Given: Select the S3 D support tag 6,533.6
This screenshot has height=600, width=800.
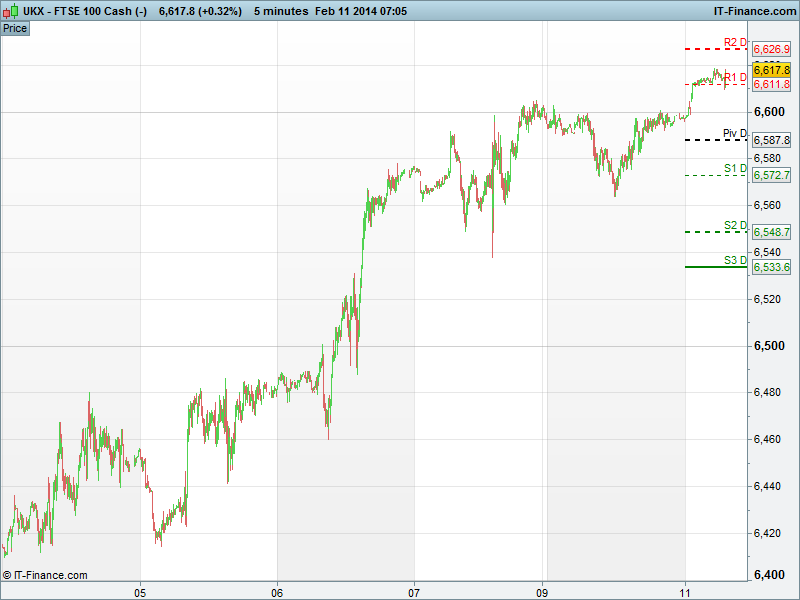Looking at the screenshot, I should (771, 267).
